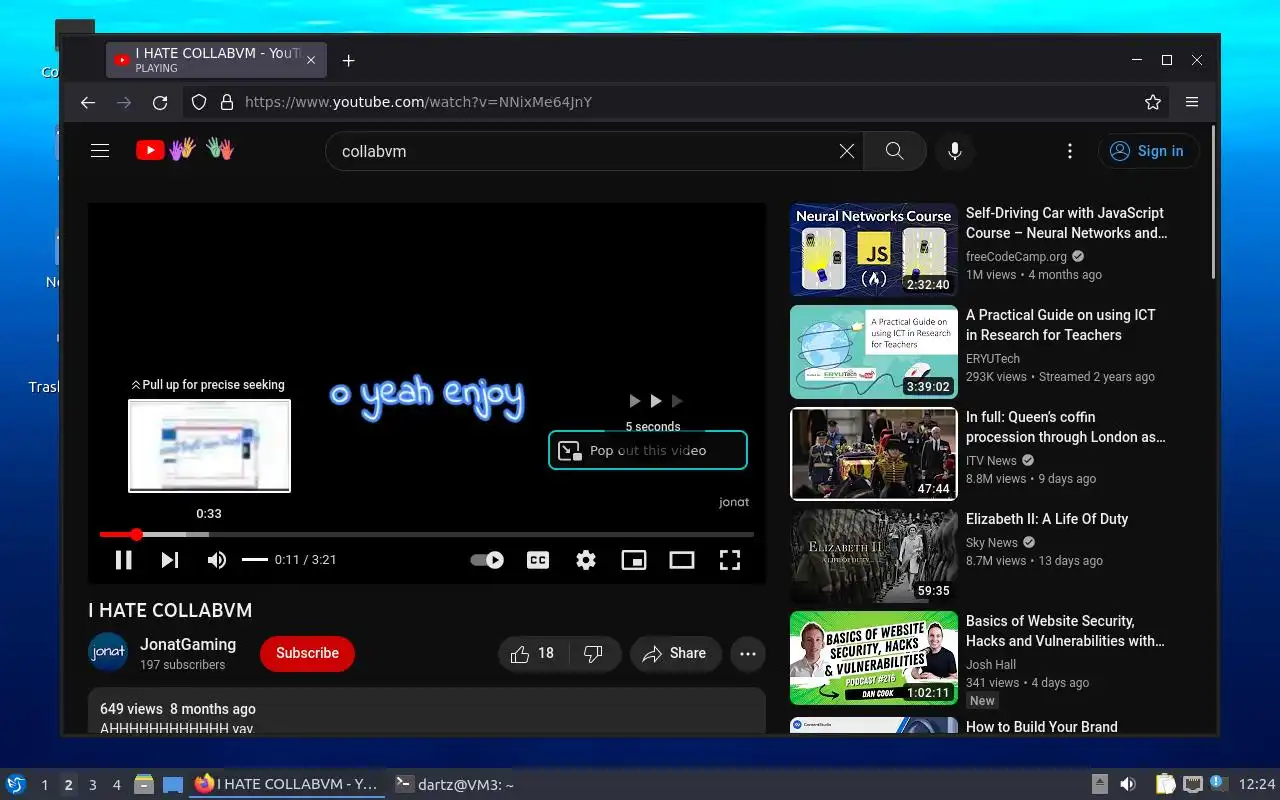Enable miniplayer mode
Screen dimensions: 1280x800
tap(634, 560)
